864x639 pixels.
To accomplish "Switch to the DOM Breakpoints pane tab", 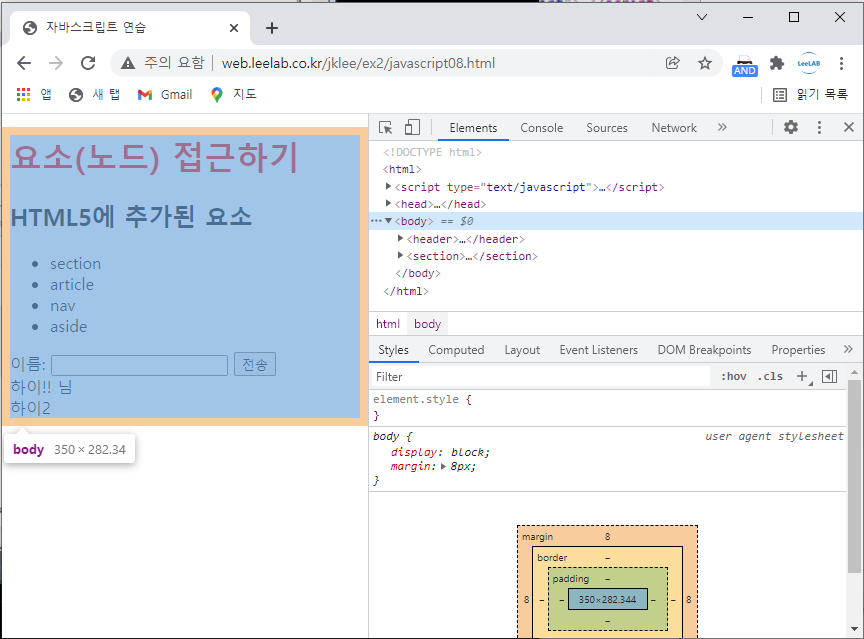I will [x=704, y=350].
